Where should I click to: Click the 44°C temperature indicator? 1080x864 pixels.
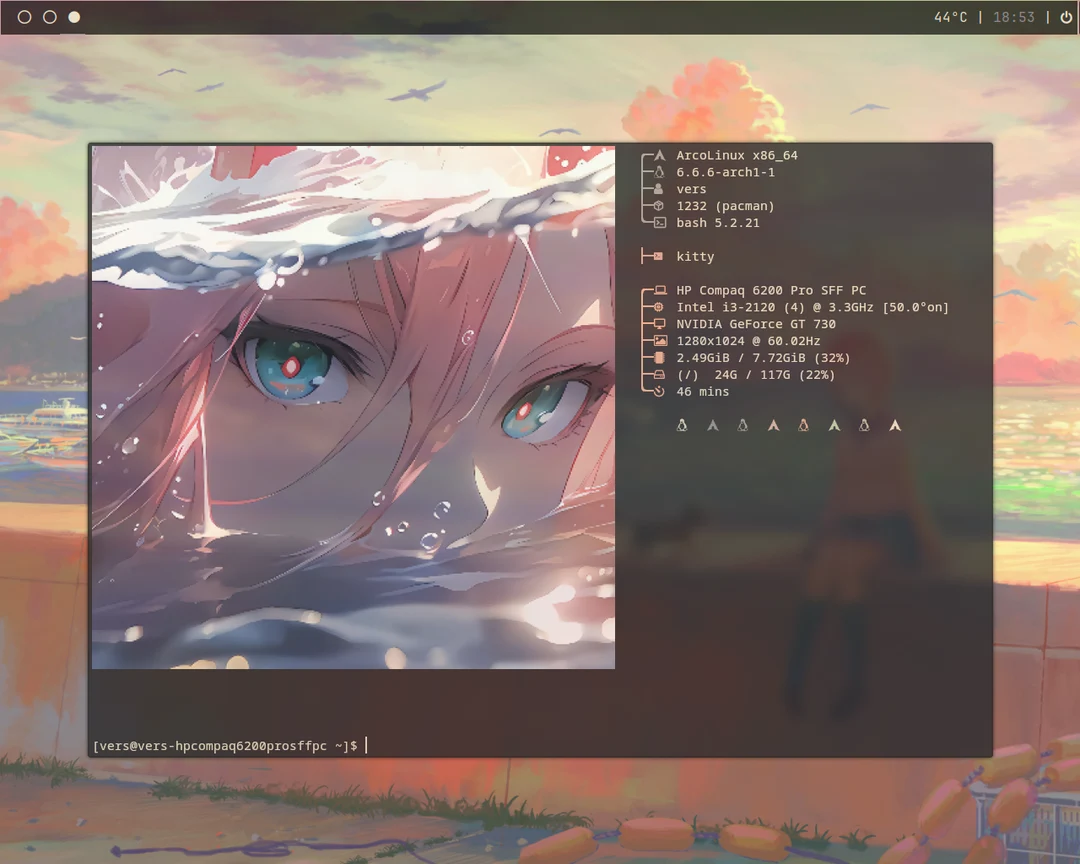point(950,17)
